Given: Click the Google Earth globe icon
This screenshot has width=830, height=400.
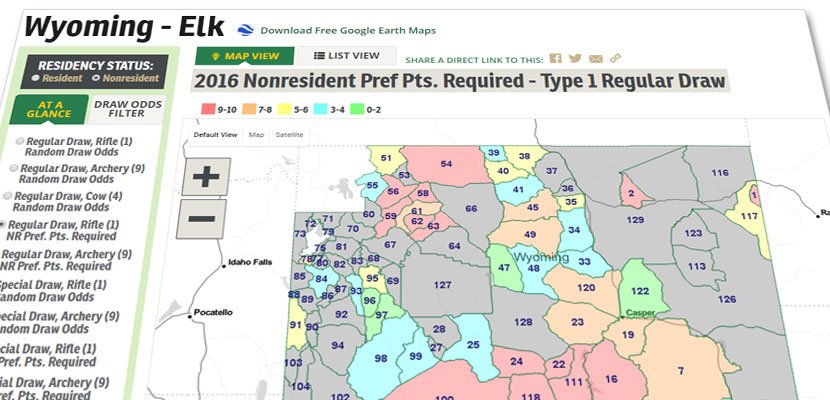Looking at the screenshot, I should 245,30.
